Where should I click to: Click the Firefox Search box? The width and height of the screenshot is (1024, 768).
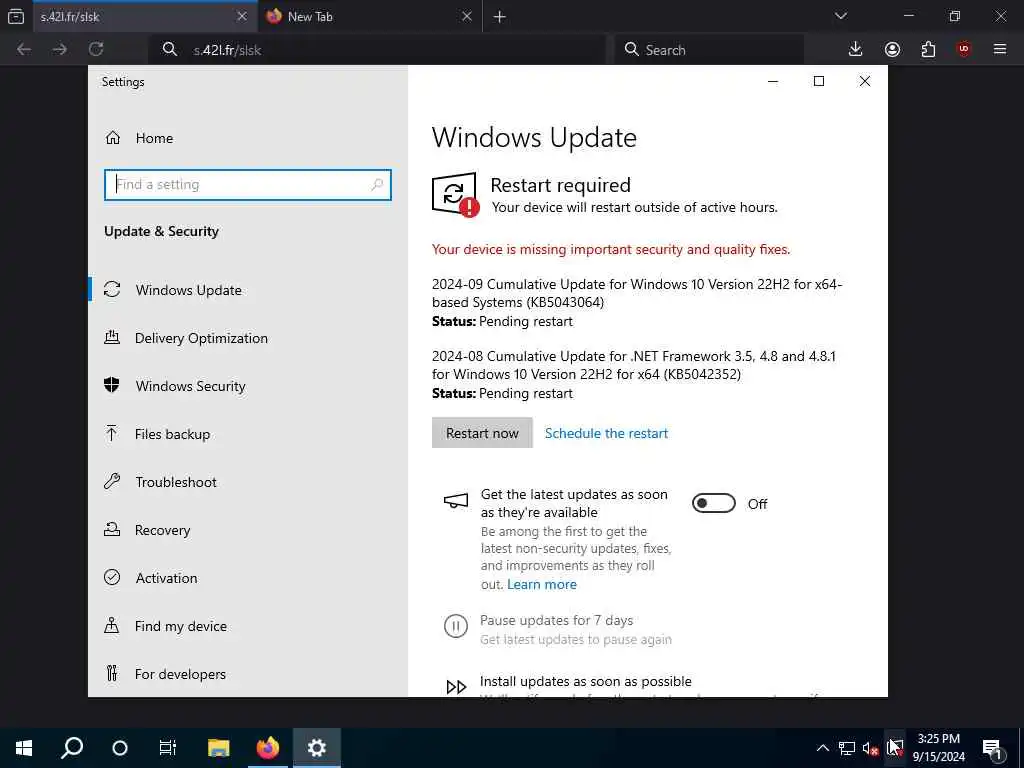(x=709, y=50)
